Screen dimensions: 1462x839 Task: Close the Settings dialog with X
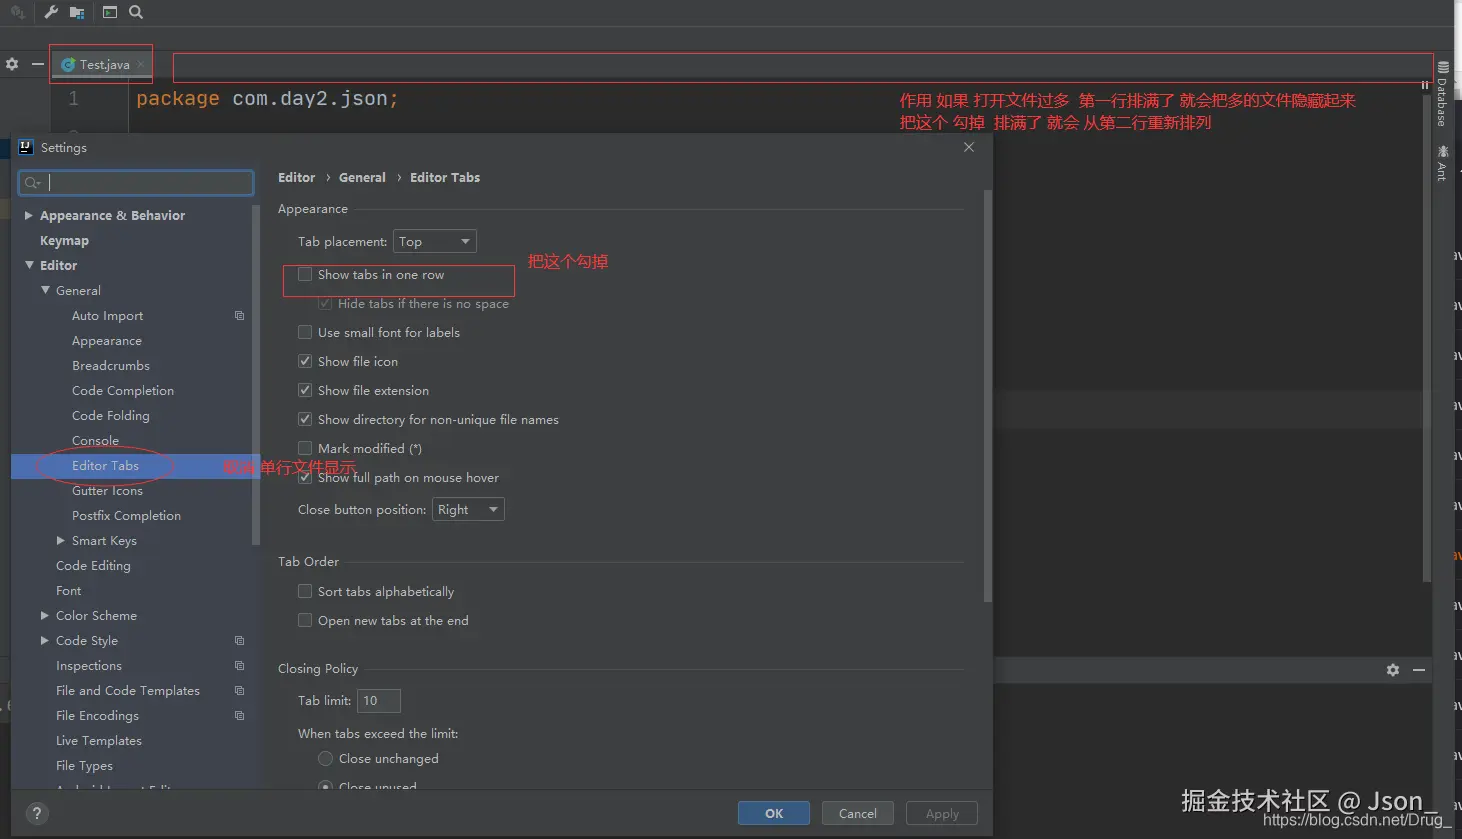click(968, 147)
